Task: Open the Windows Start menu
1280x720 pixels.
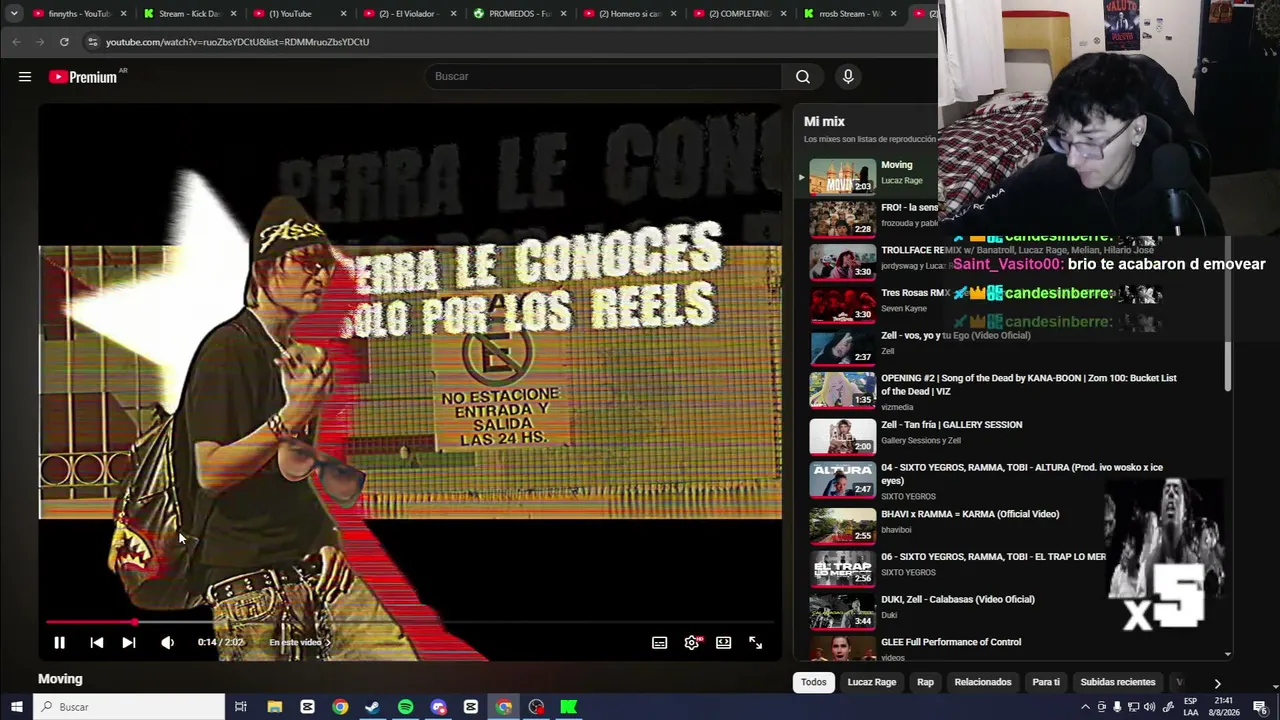Action: click(17, 707)
